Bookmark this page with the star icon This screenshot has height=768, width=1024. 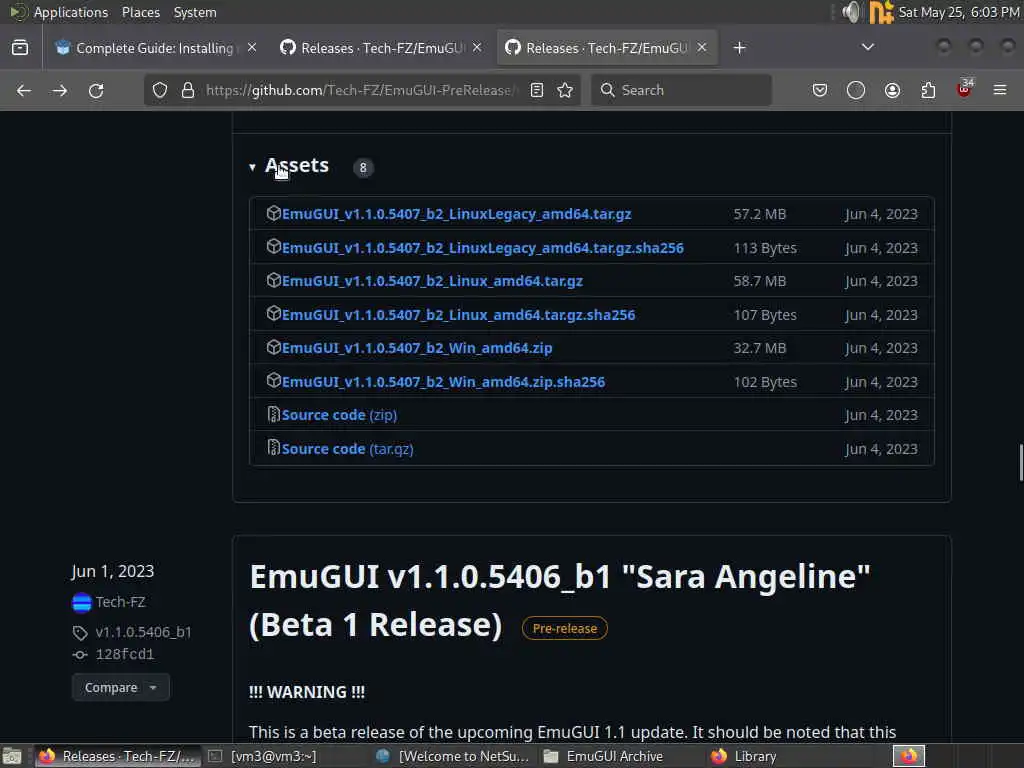pos(566,90)
